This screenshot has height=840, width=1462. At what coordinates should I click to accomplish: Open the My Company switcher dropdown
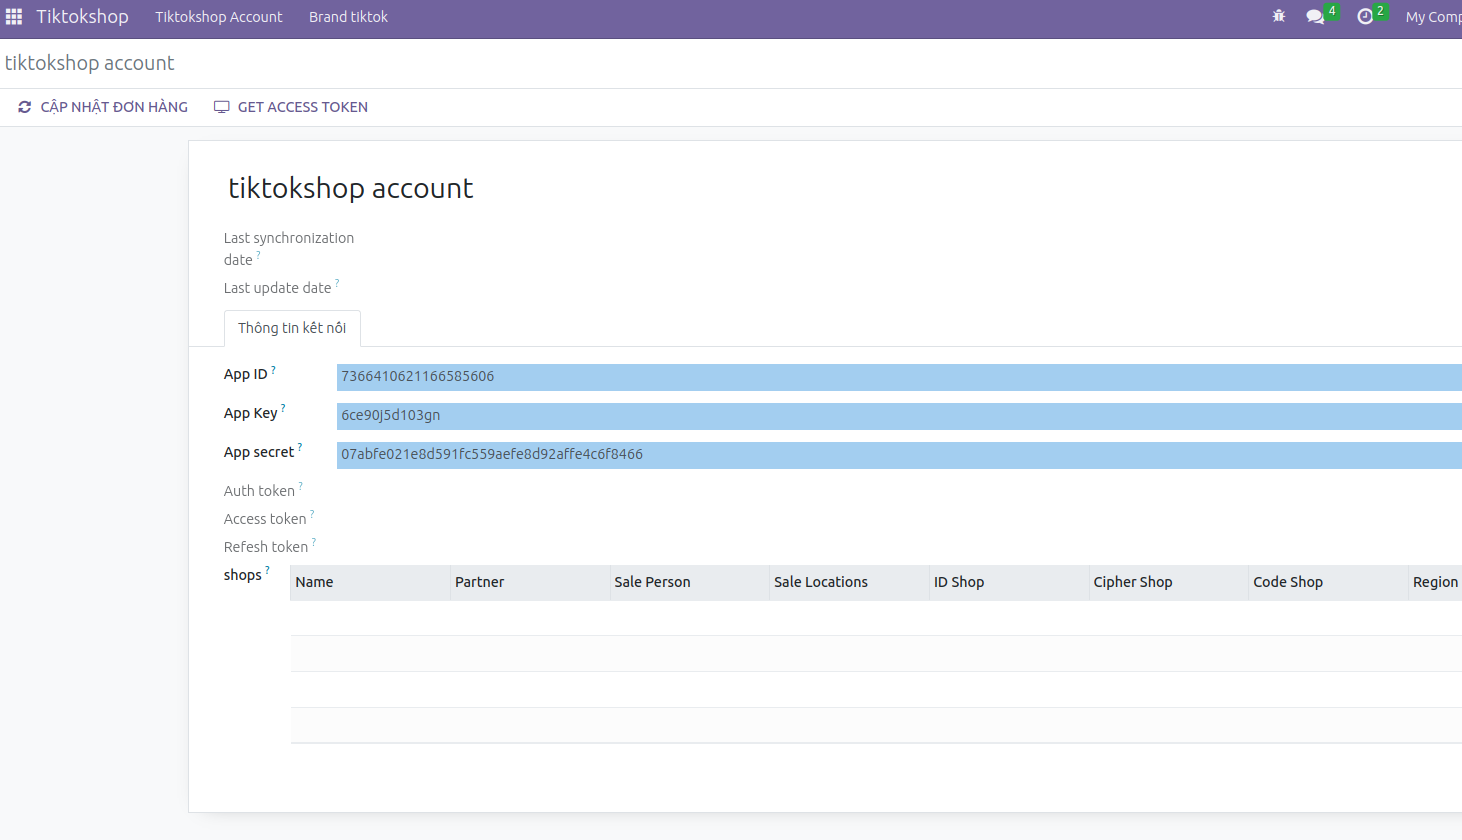(x=1432, y=17)
